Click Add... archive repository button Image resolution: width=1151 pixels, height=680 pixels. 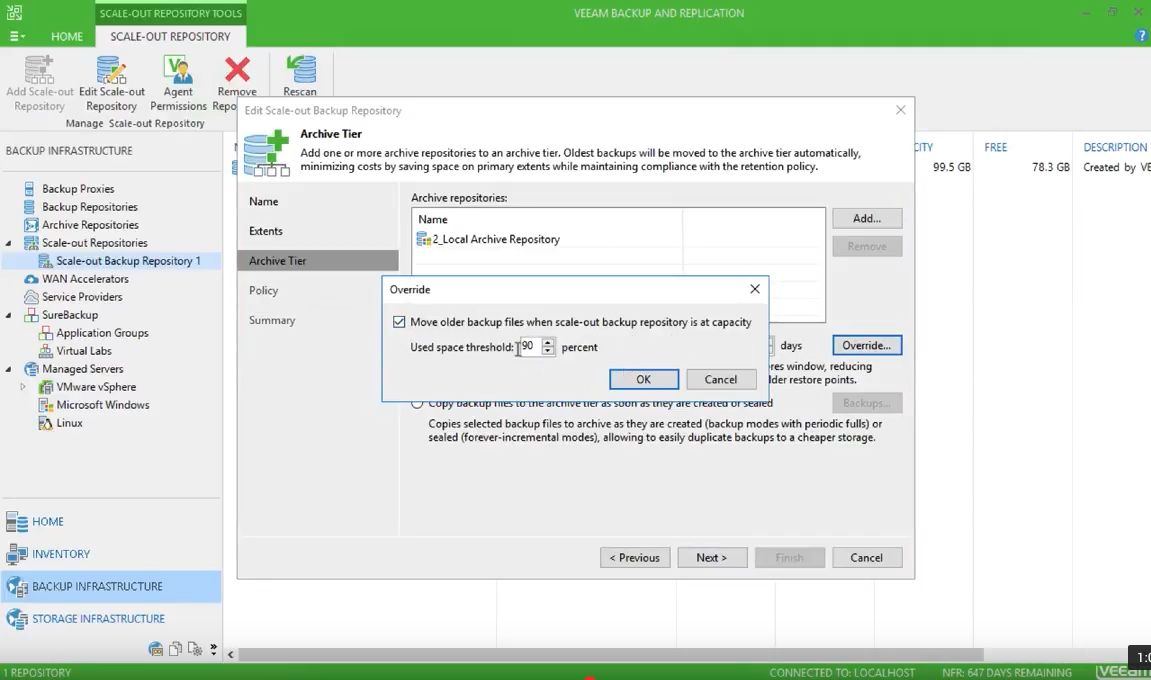point(867,218)
